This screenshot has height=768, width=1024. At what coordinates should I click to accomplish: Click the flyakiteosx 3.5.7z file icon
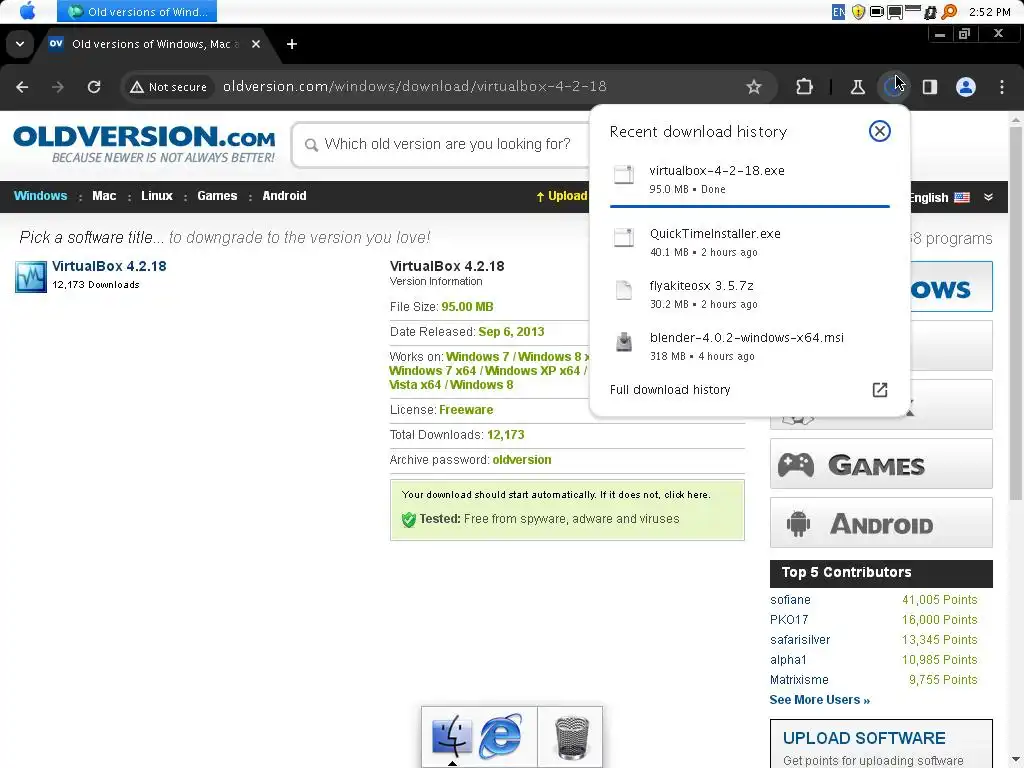pyautogui.click(x=624, y=290)
